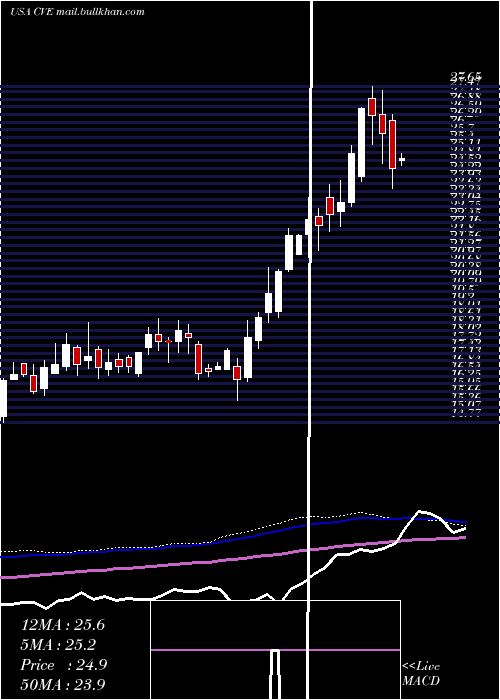Click the 'USA CVE mail.bullkhan.com' chart title
Viewport: 500px width, 700px height.
[77, 12]
